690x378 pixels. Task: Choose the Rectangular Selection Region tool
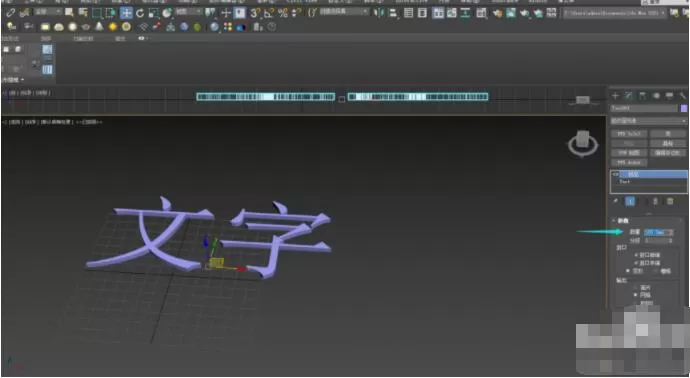click(x=96, y=13)
